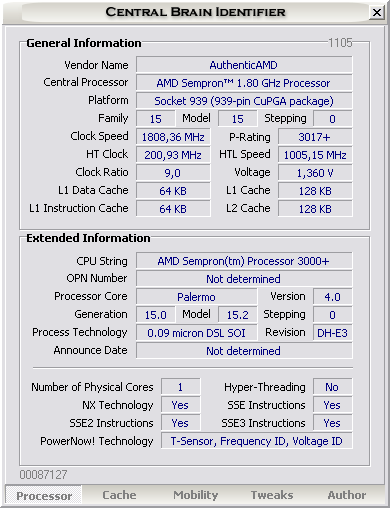Select the Clock Speed value 1808,36 MHz
Viewport: 390px width, 508px height.
[x=173, y=137]
